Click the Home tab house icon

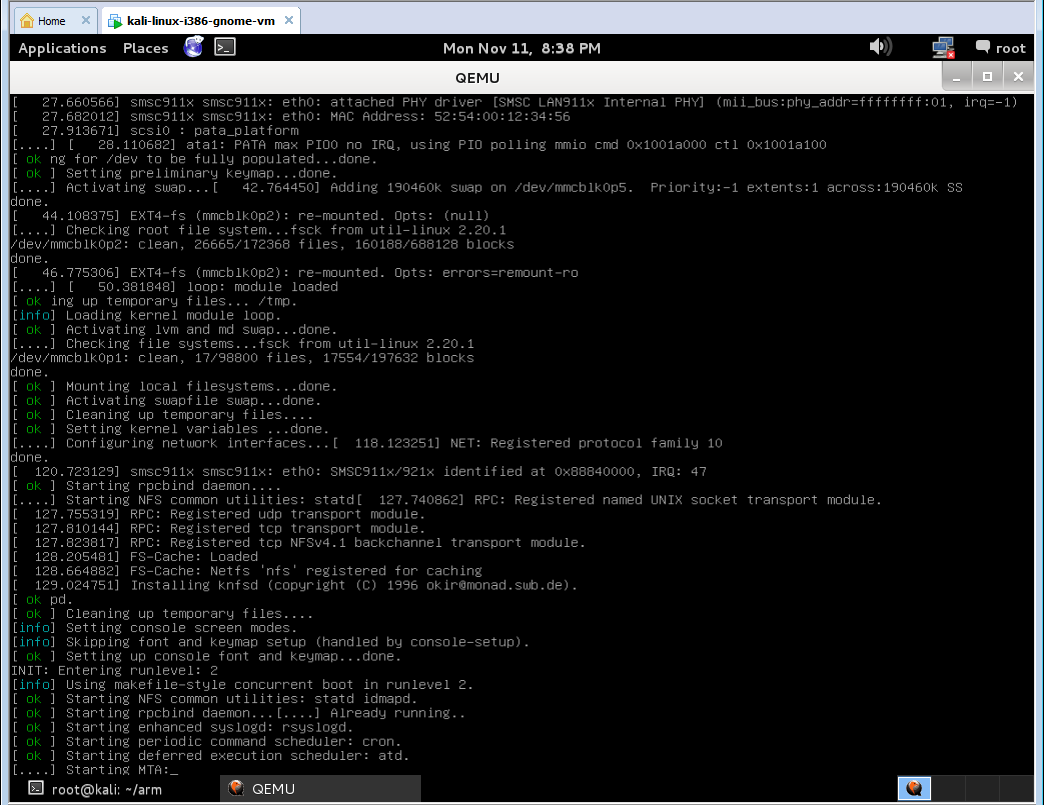pos(27,21)
